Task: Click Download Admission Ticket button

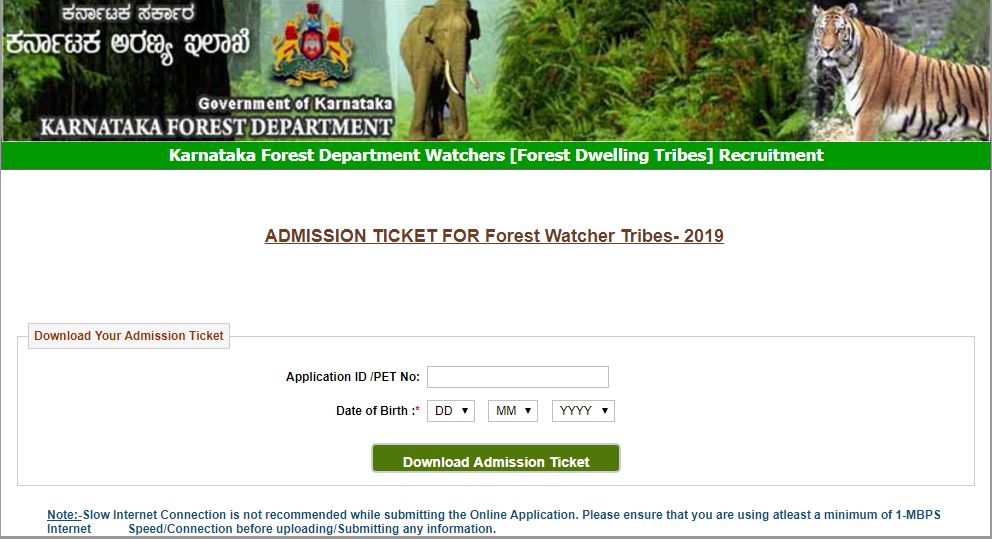Action: coord(496,459)
